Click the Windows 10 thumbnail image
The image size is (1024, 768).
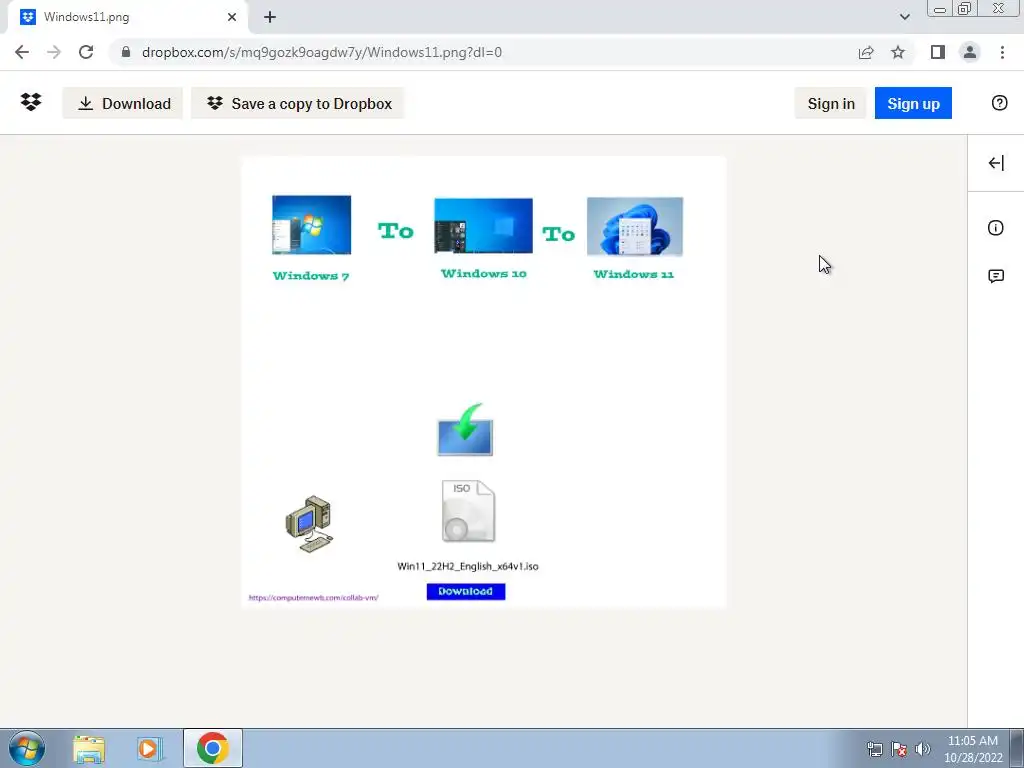point(483,226)
